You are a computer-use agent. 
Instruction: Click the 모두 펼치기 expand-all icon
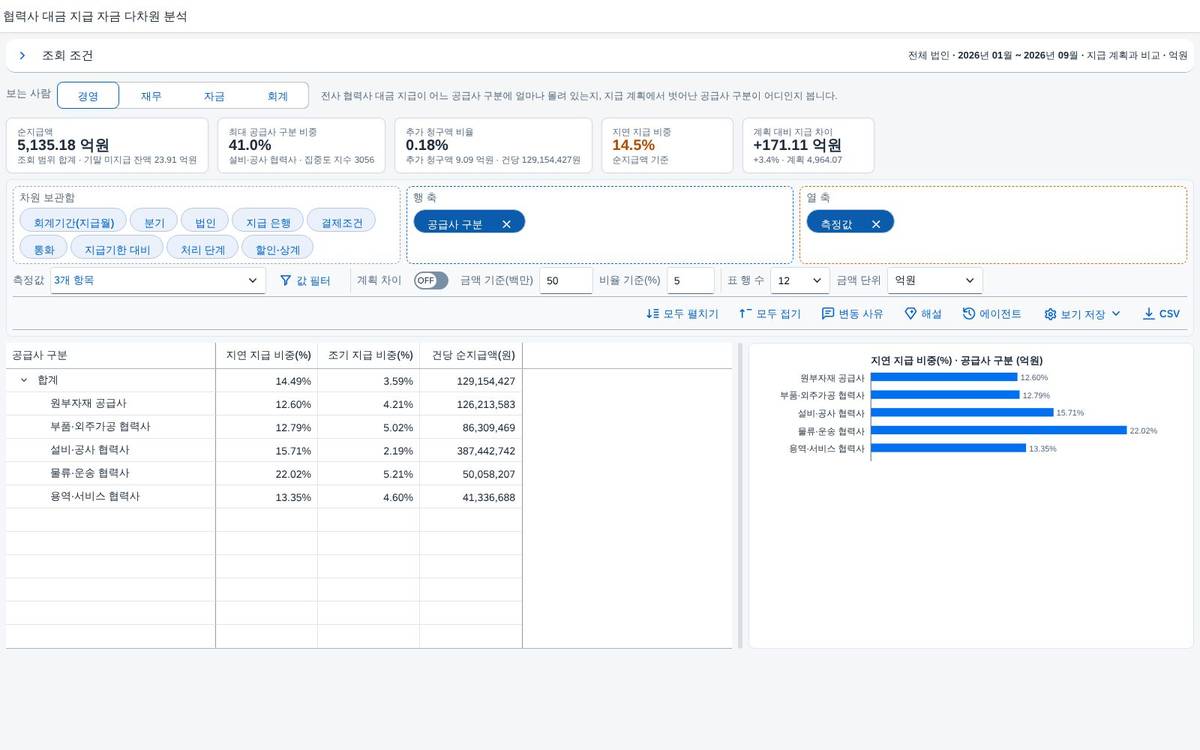pyautogui.click(x=653, y=314)
